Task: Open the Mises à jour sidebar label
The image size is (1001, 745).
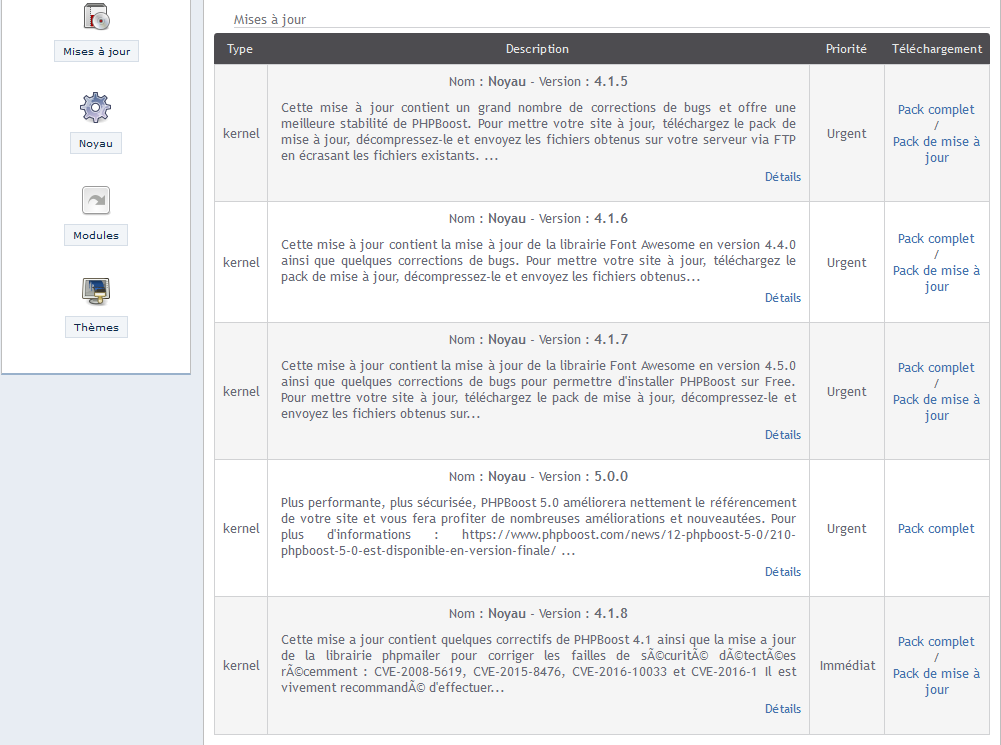Action: [x=96, y=52]
